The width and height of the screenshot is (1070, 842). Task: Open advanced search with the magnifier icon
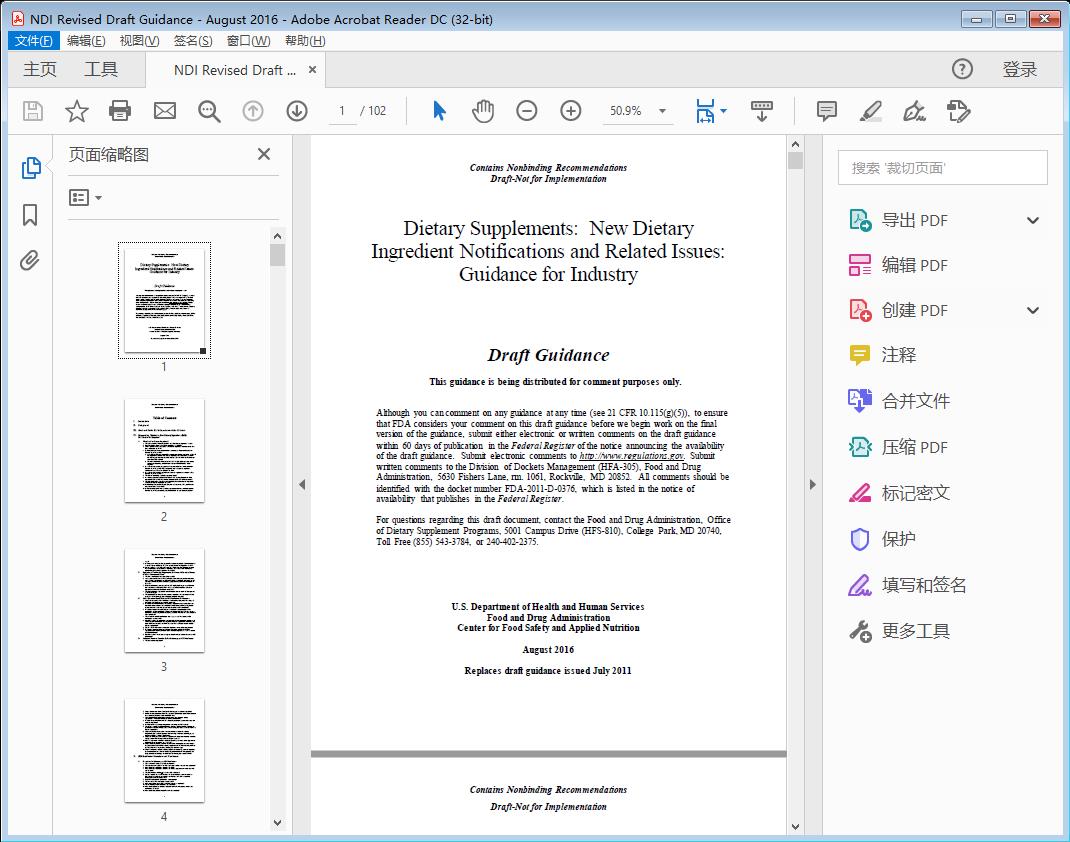point(208,111)
